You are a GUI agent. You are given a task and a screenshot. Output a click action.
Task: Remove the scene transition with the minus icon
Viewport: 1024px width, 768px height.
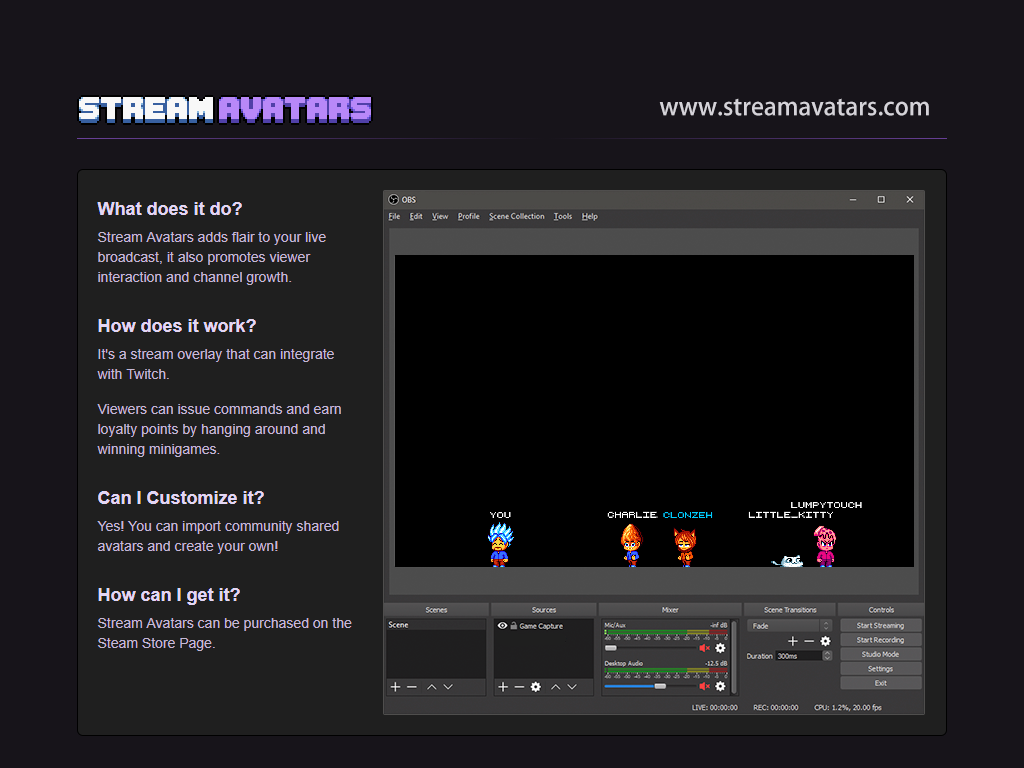809,641
